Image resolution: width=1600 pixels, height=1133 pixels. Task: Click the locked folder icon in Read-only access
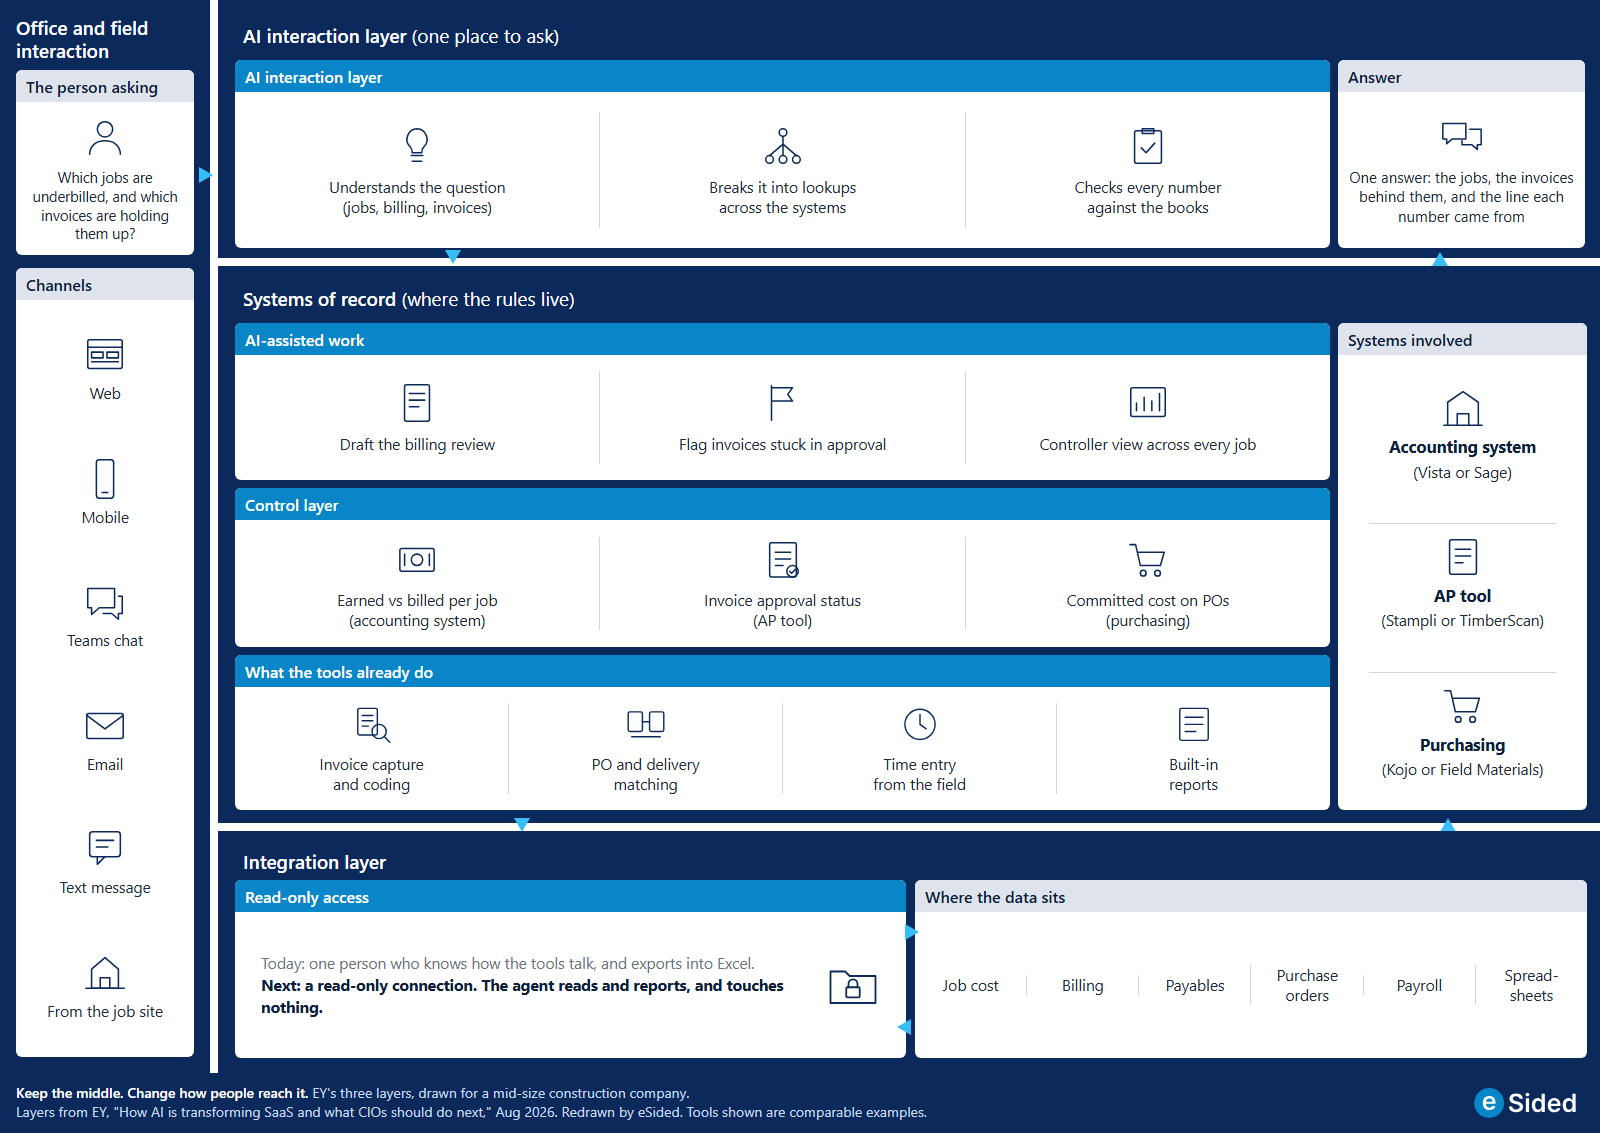coord(853,987)
